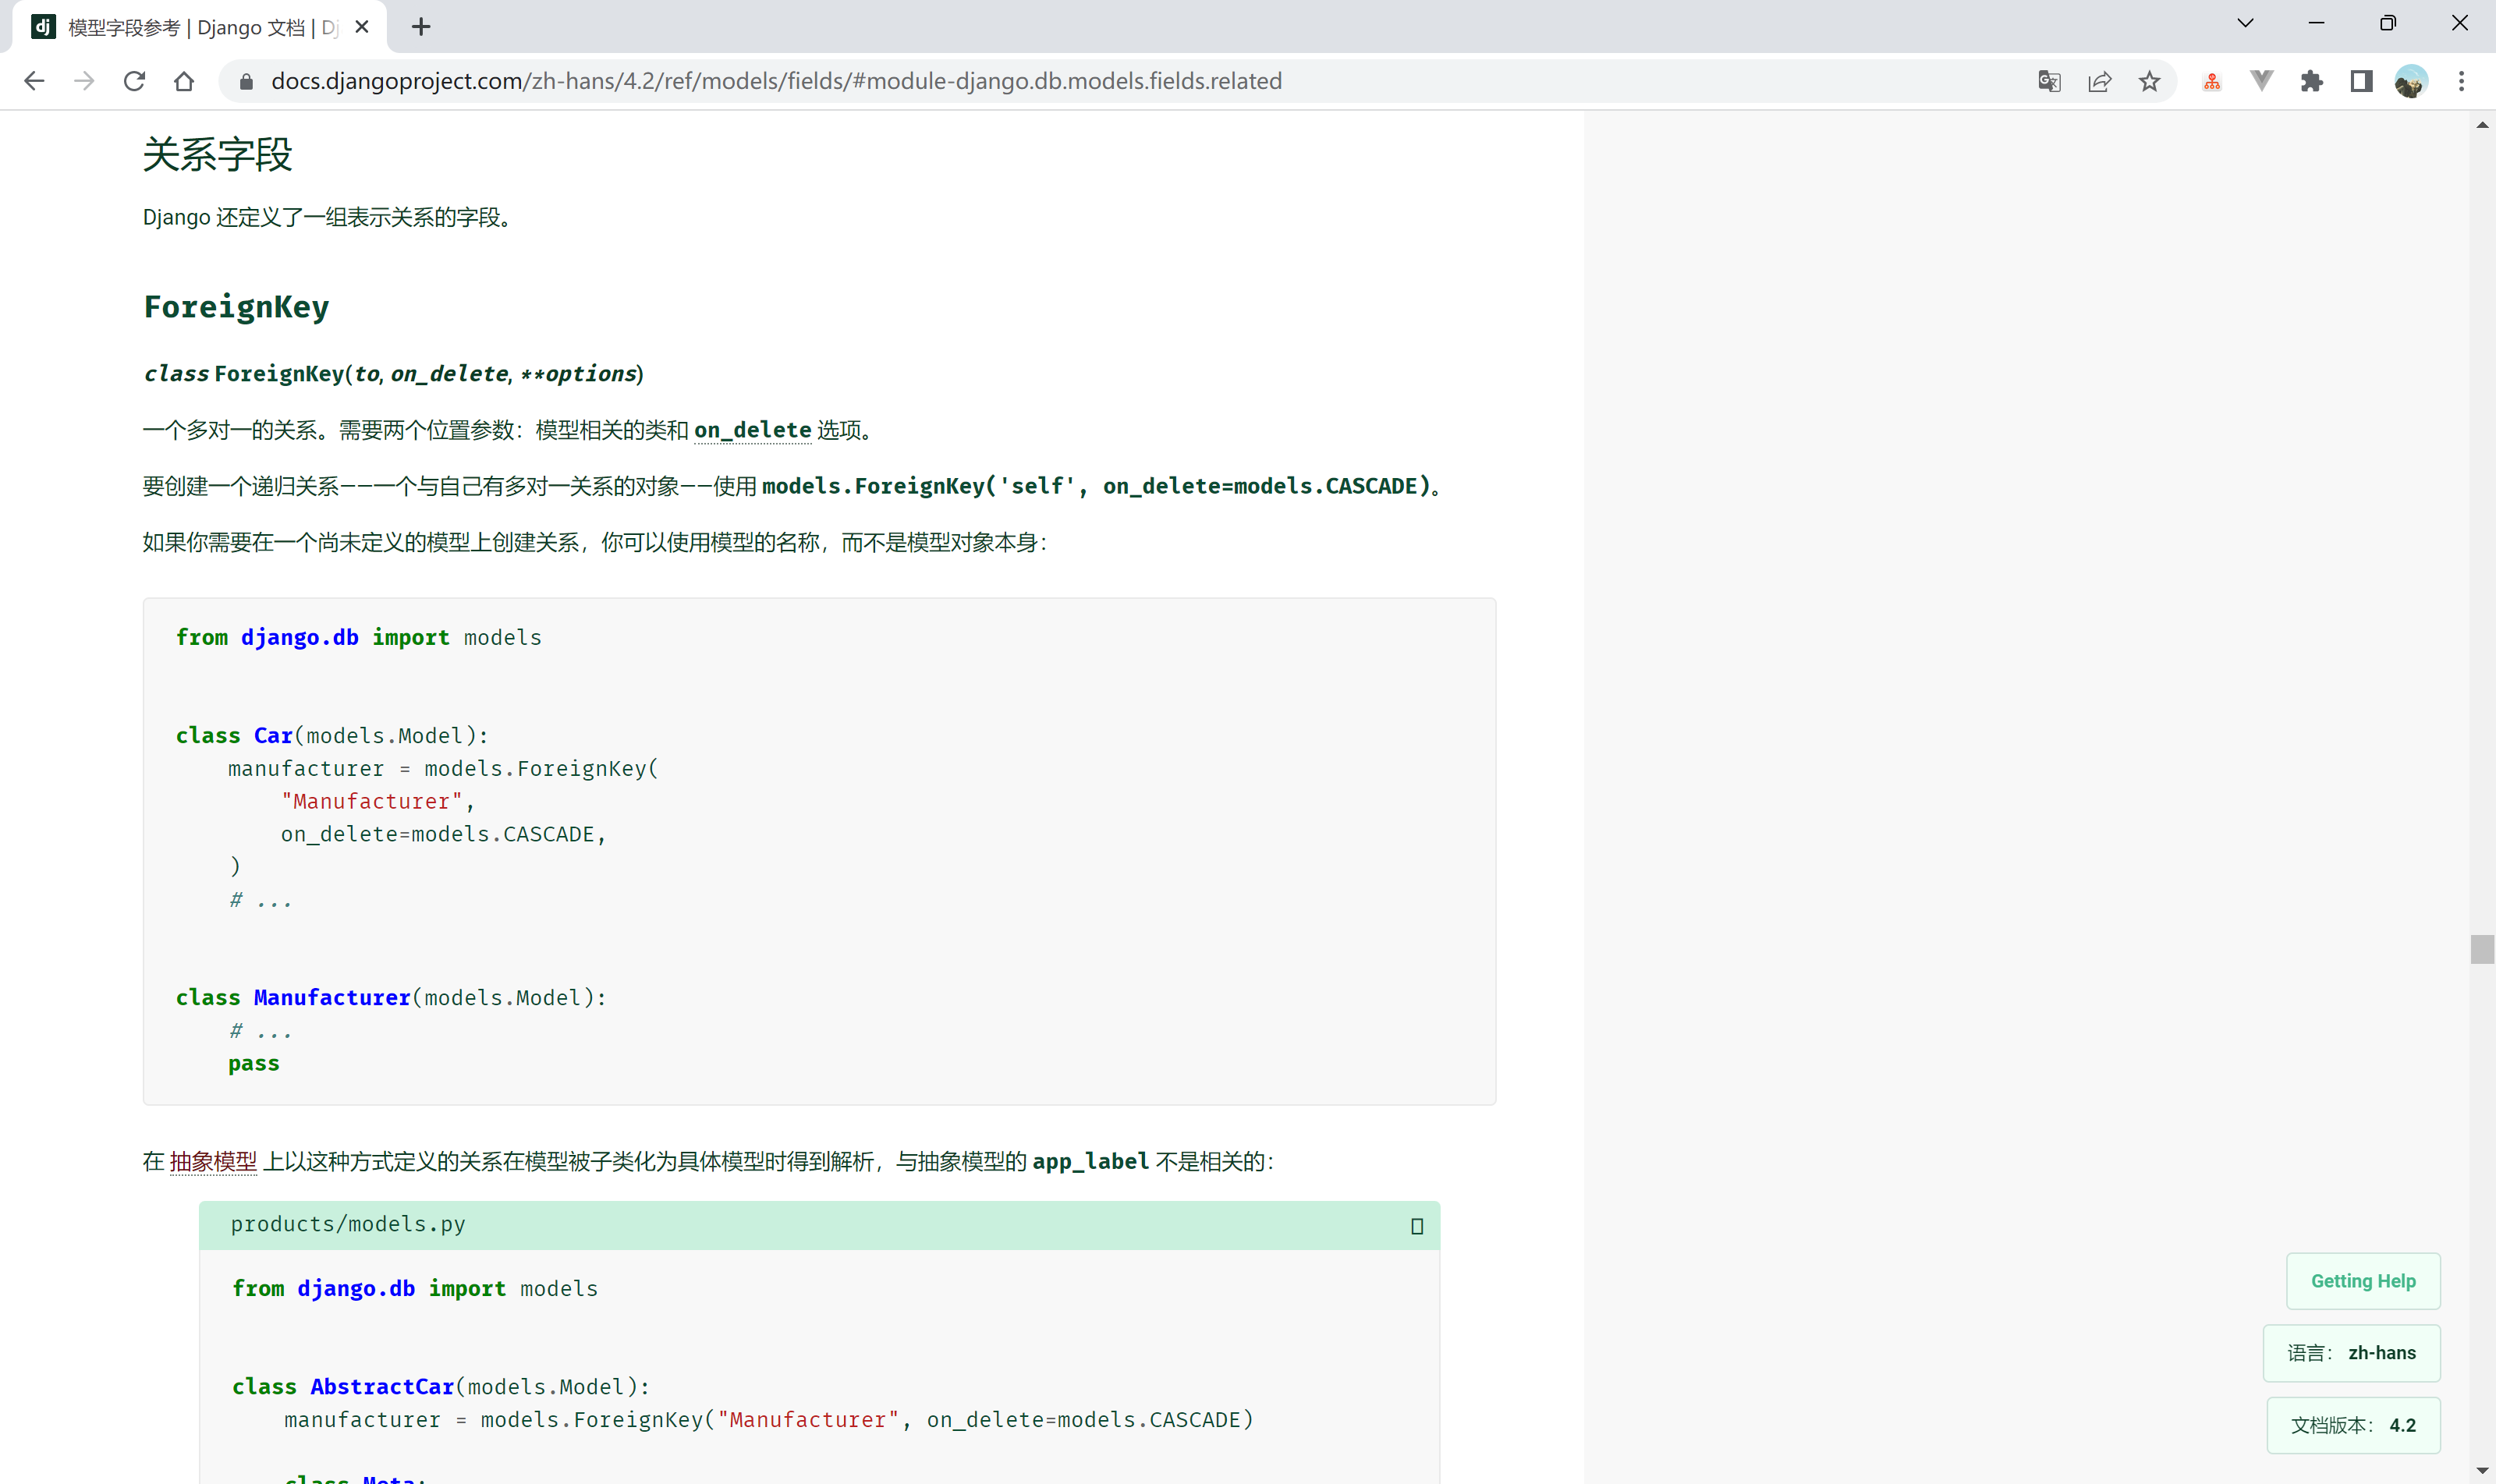Open the language zh-hans selector

pos(2351,1353)
